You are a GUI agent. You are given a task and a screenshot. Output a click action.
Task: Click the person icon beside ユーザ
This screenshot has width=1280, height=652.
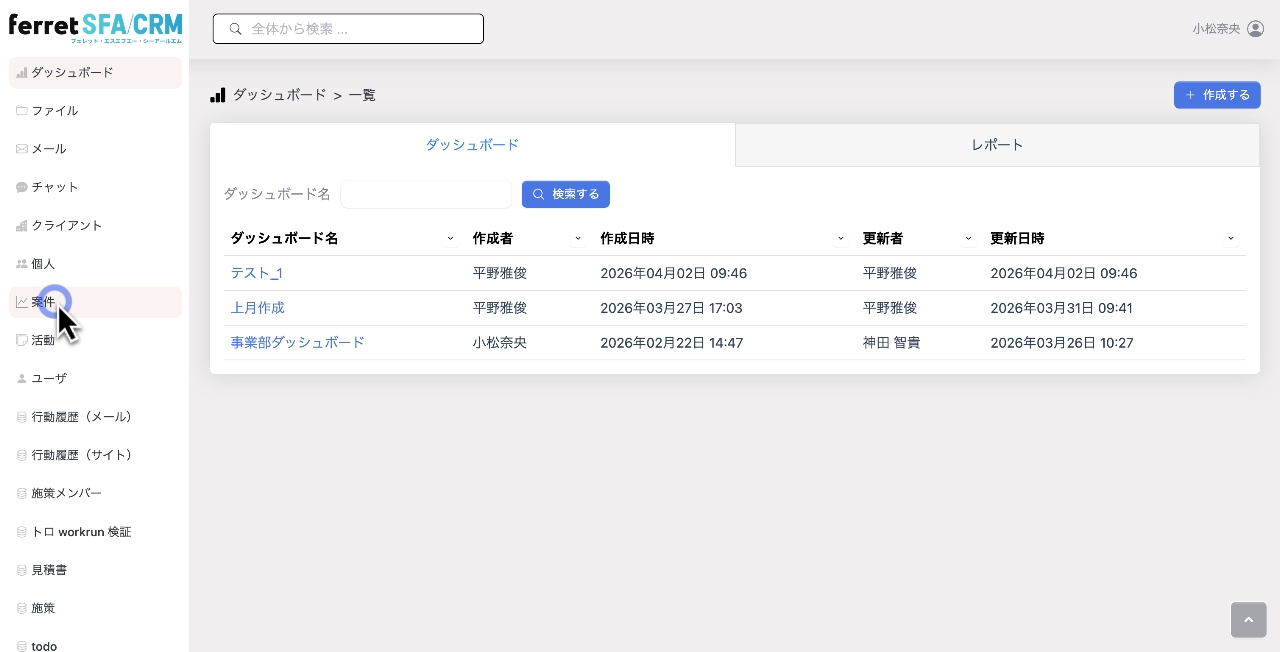22,379
